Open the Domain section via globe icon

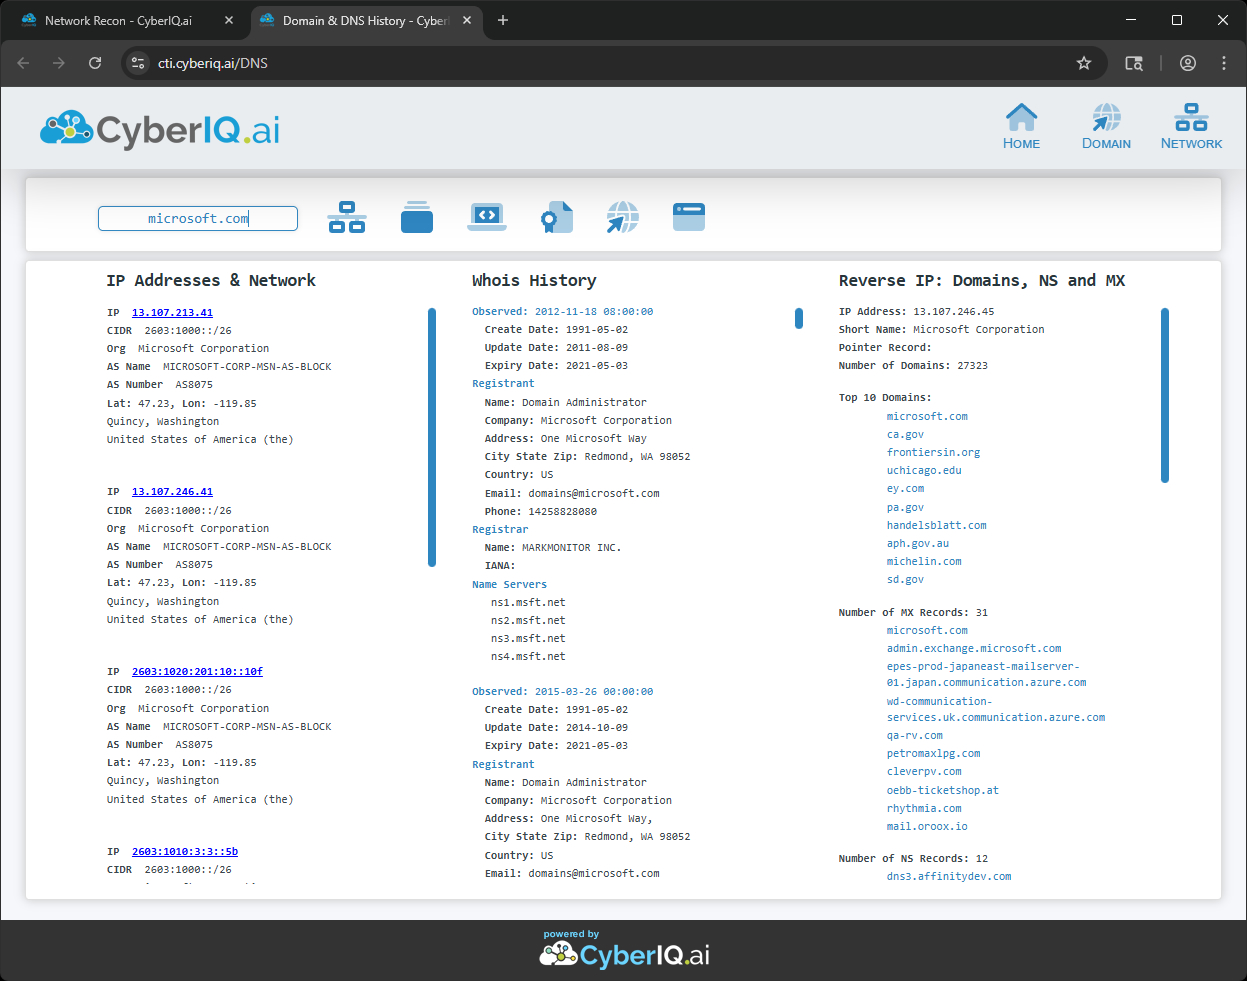click(x=1106, y=125)
